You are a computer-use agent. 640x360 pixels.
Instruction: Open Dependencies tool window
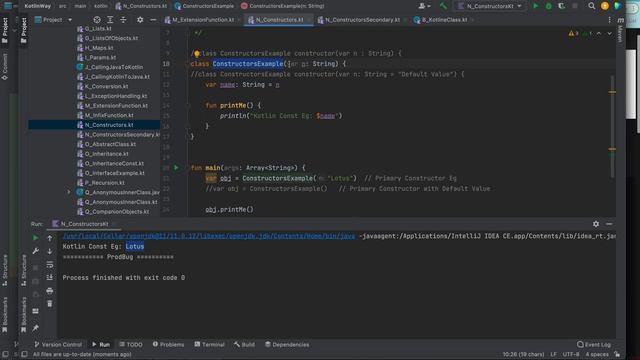[287, 344]
